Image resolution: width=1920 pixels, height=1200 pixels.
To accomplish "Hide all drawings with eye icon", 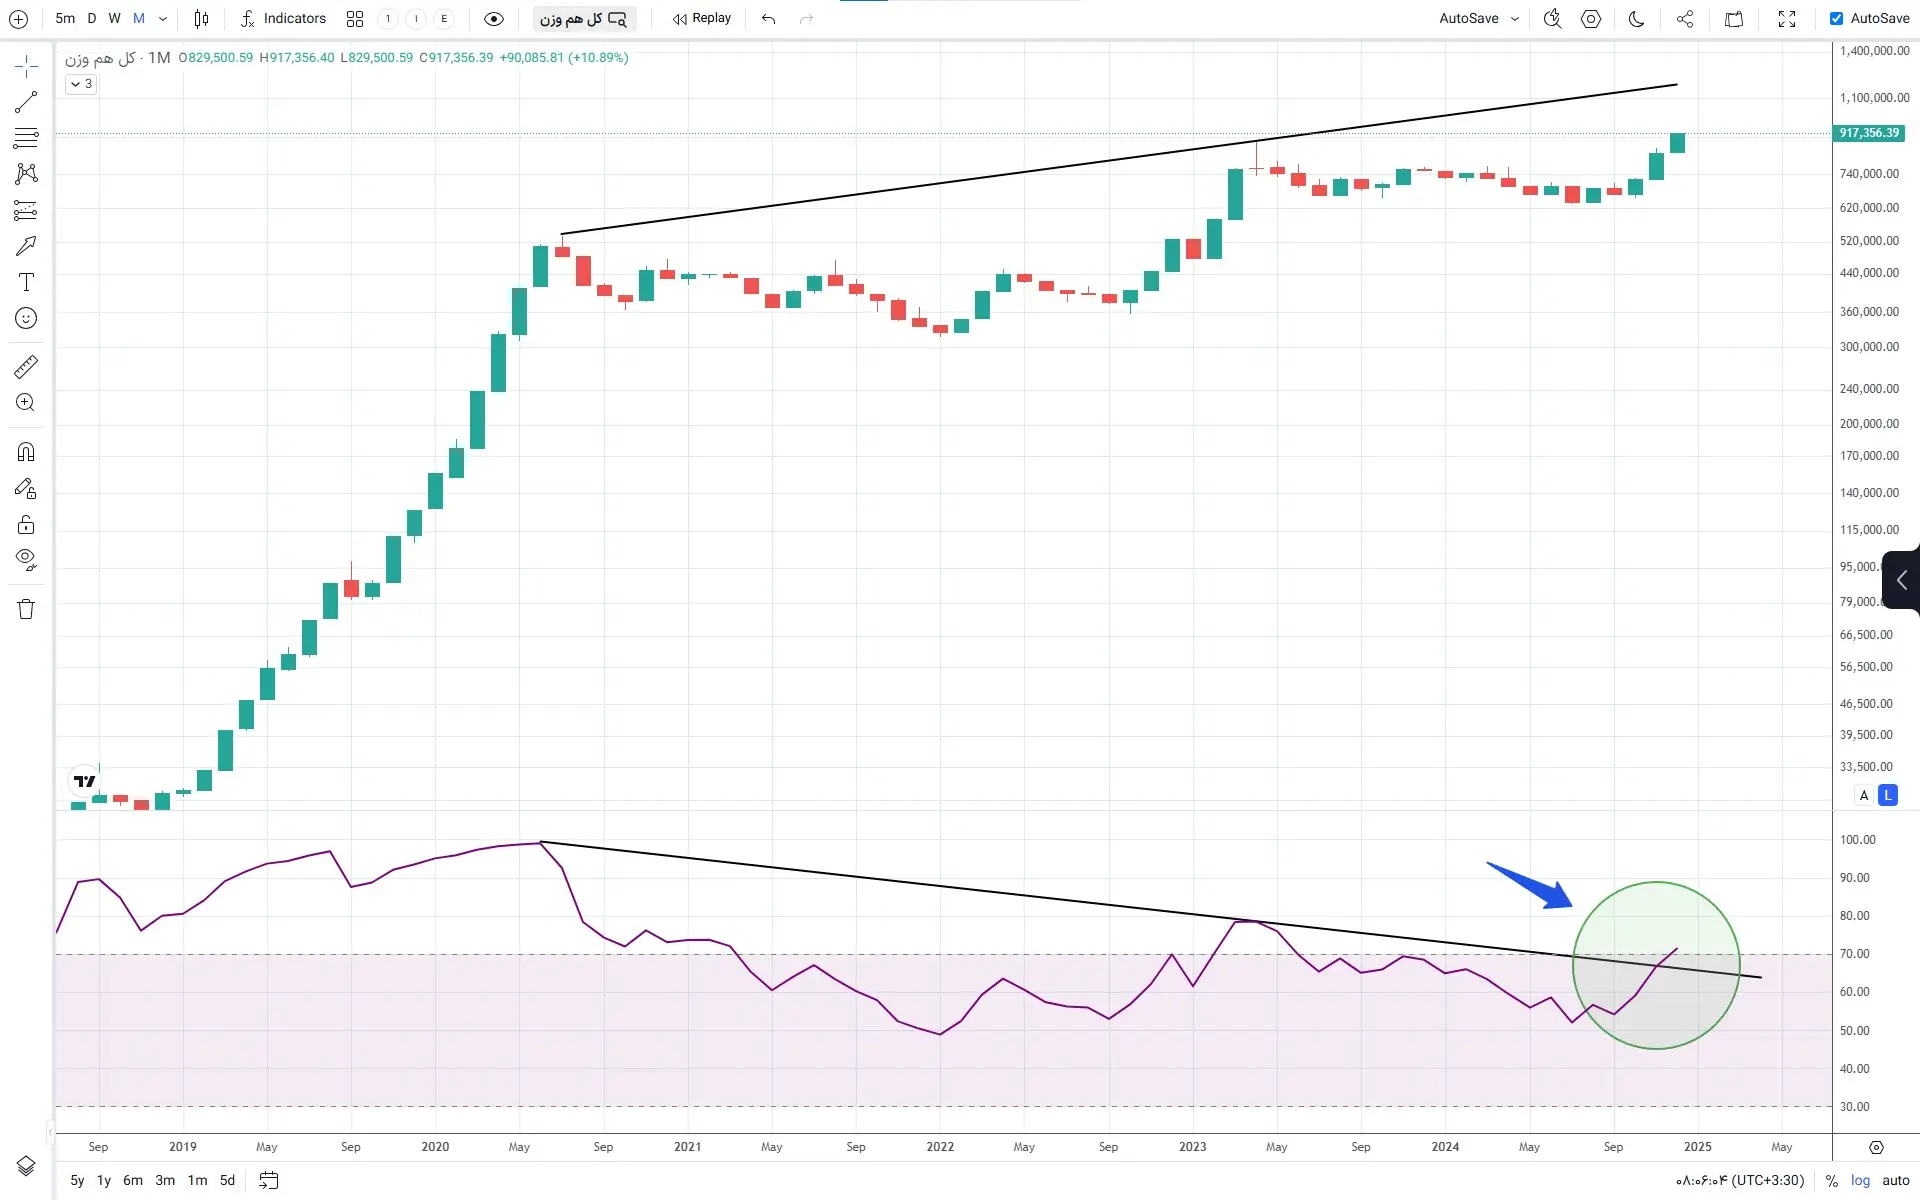I will pyautogui.click(x=26, y=560).
